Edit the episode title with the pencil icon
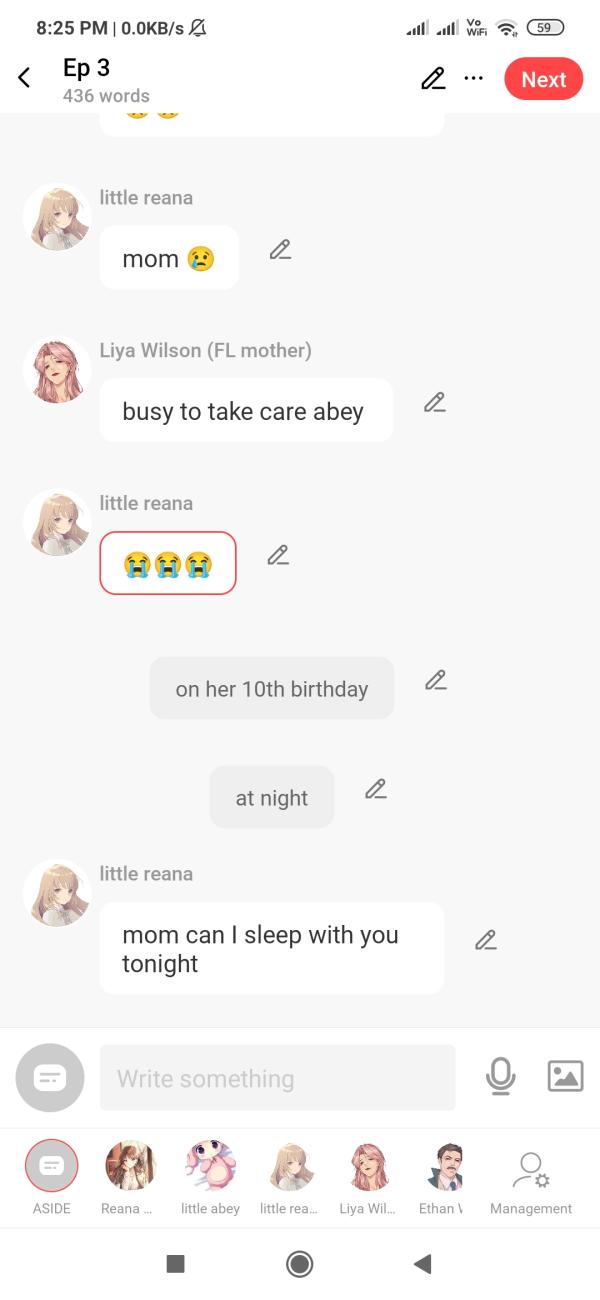 pyautogui.click(x=433, y=79)
